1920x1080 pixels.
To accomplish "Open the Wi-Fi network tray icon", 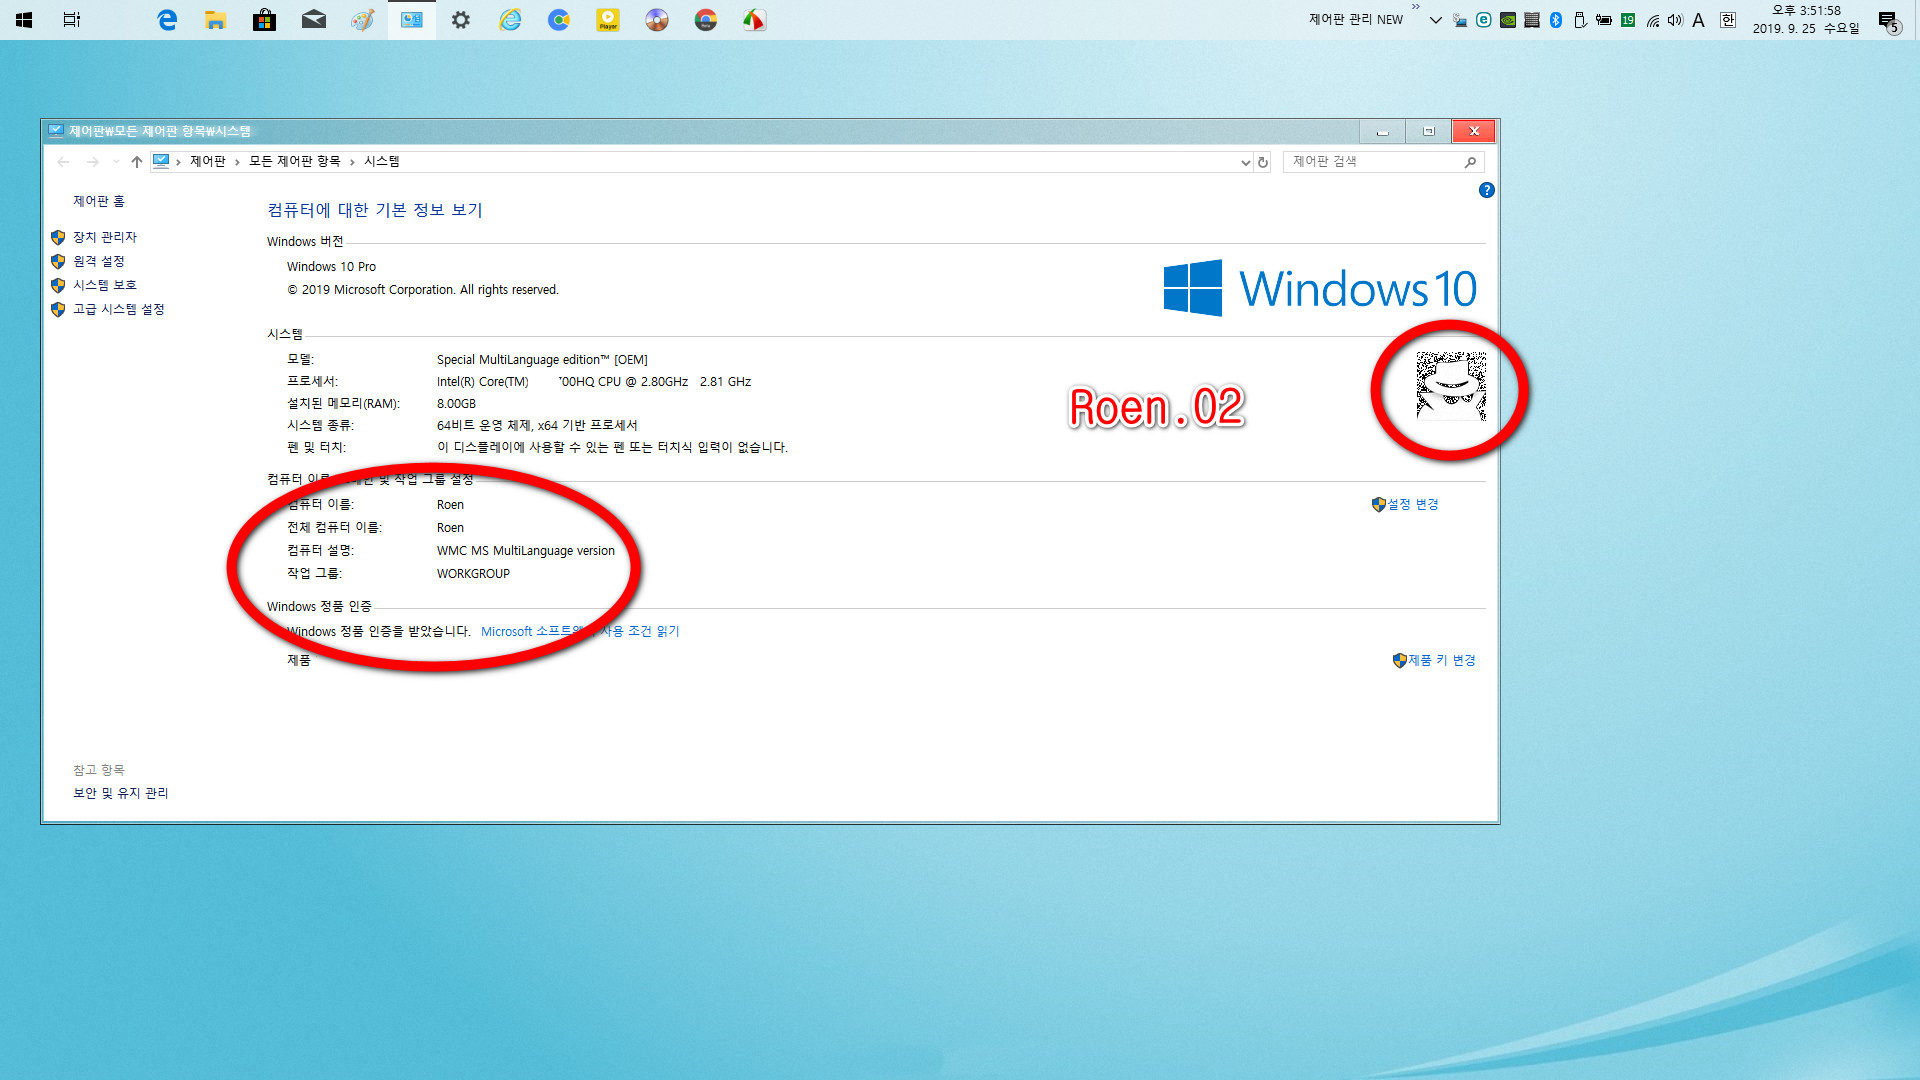I will (1652, 20).
